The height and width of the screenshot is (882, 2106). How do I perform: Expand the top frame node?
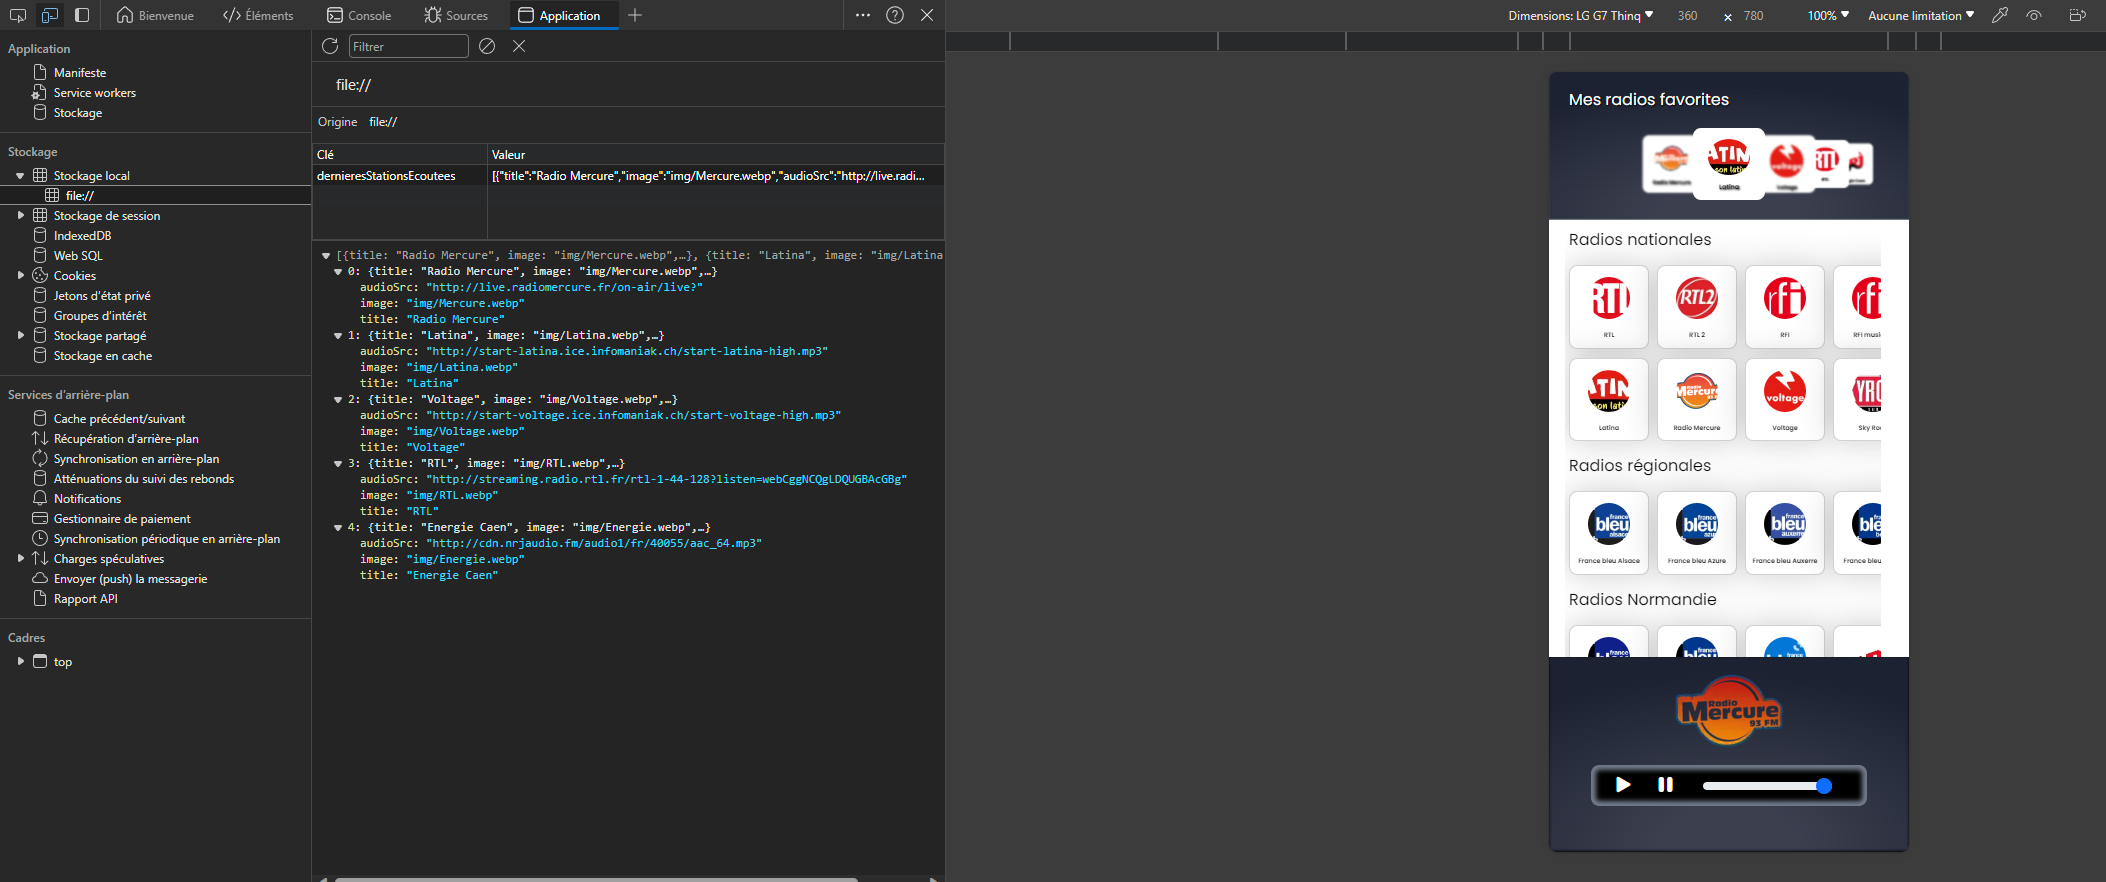(20, 661)
